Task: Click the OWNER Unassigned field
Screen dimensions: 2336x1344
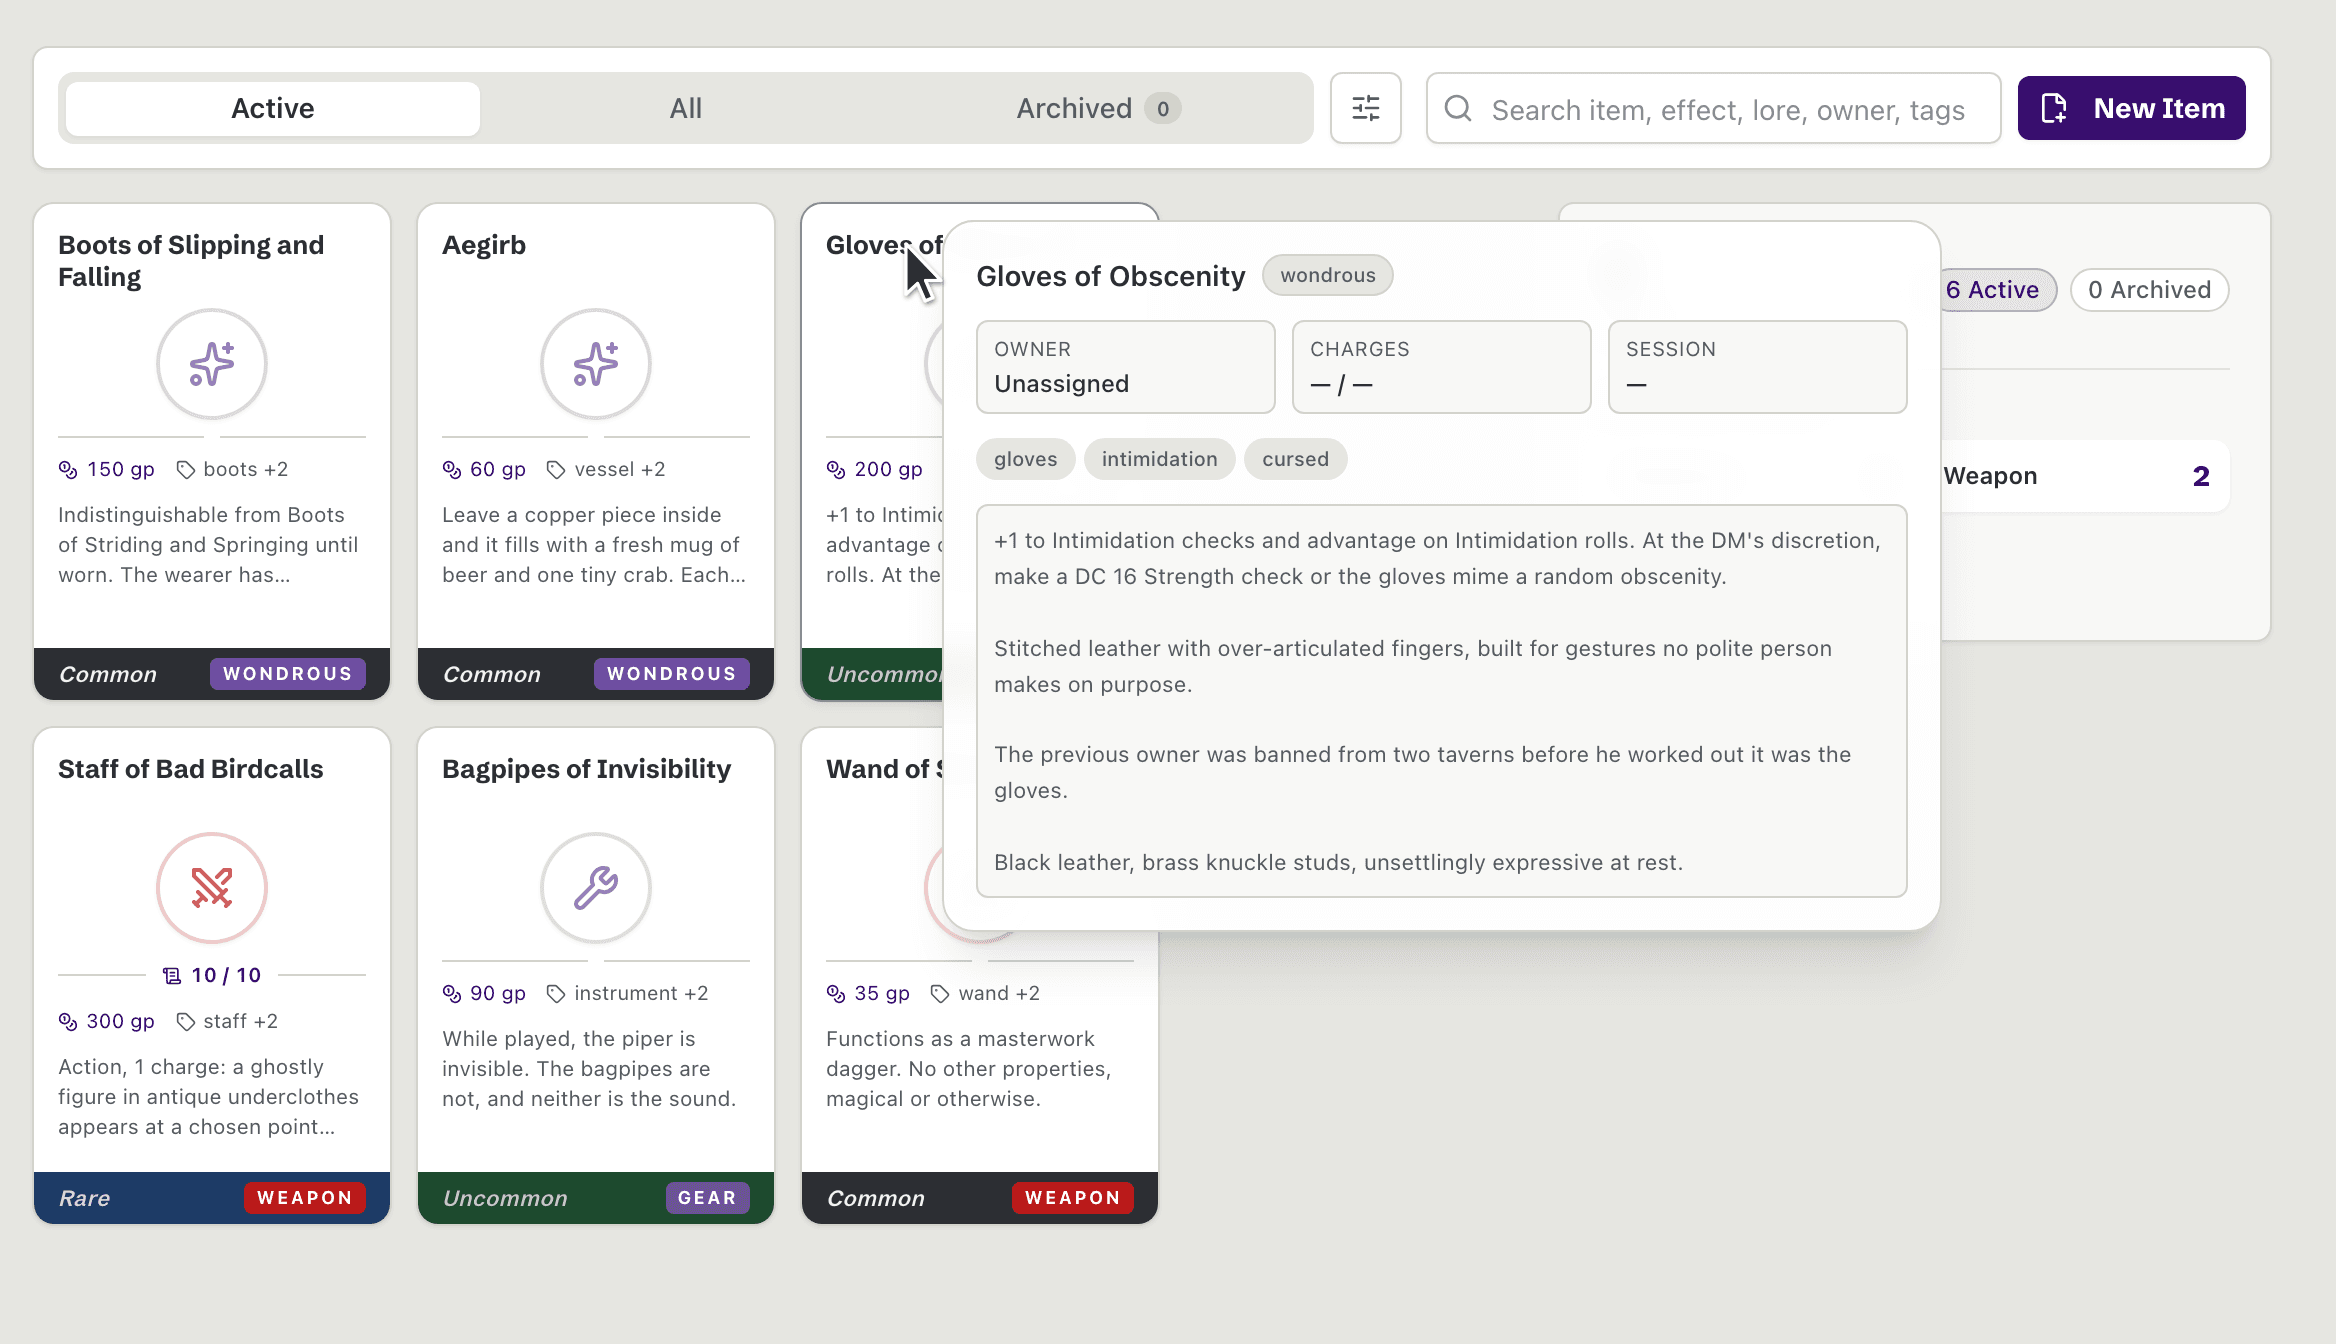Action: [x=1126, y=367]
